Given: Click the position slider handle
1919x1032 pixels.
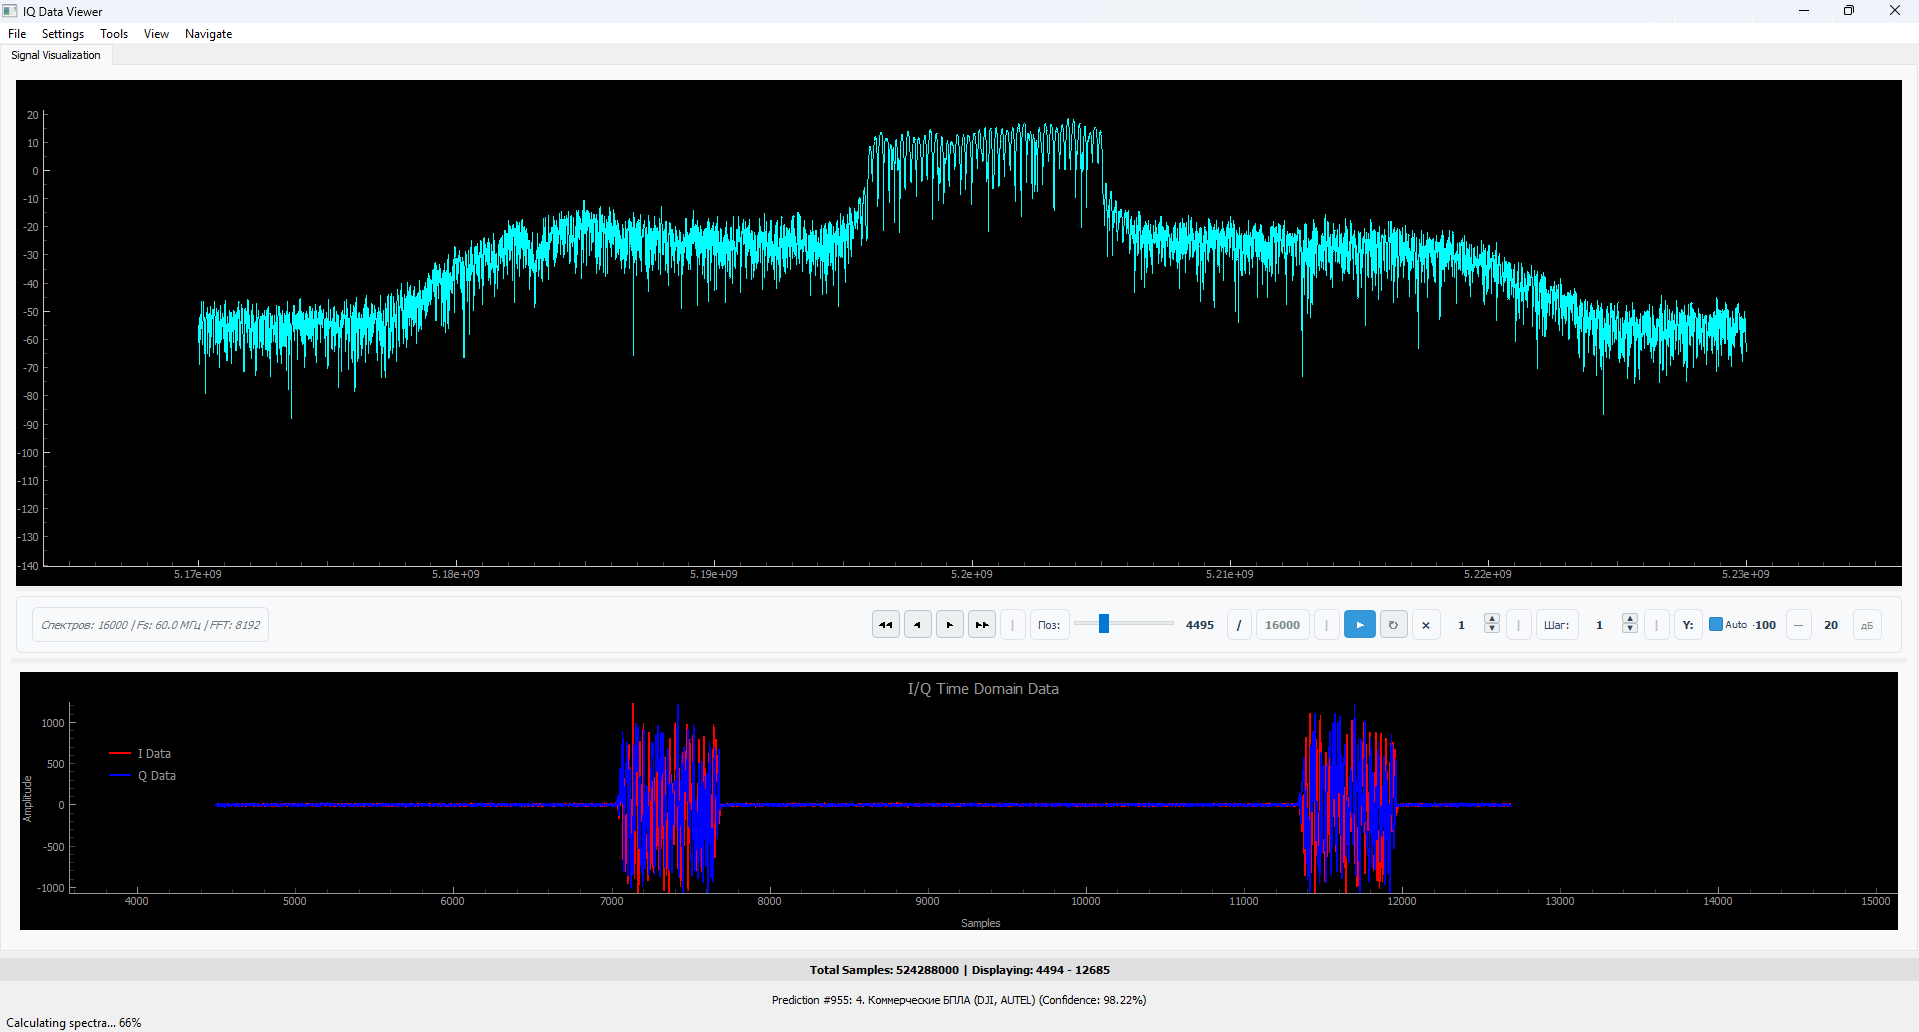Looking at the screenshot, I should click(1104, 624).
